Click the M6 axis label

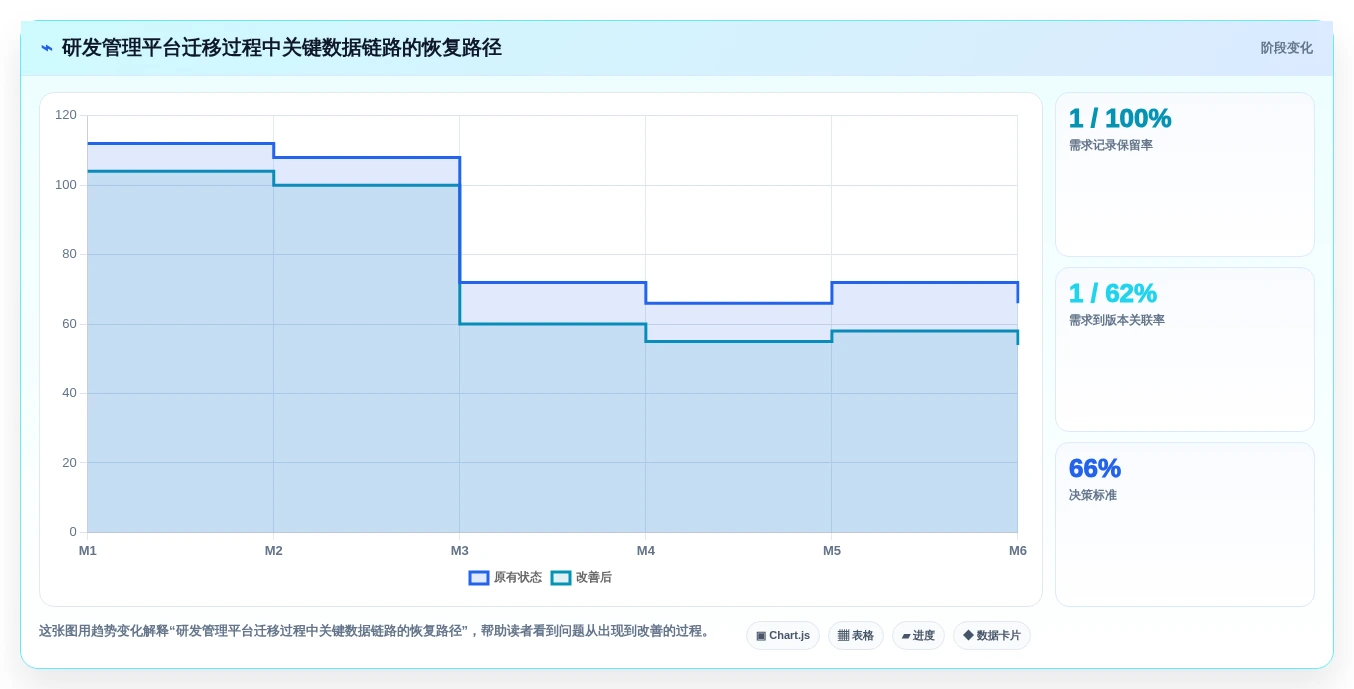tap(1018, 551)
